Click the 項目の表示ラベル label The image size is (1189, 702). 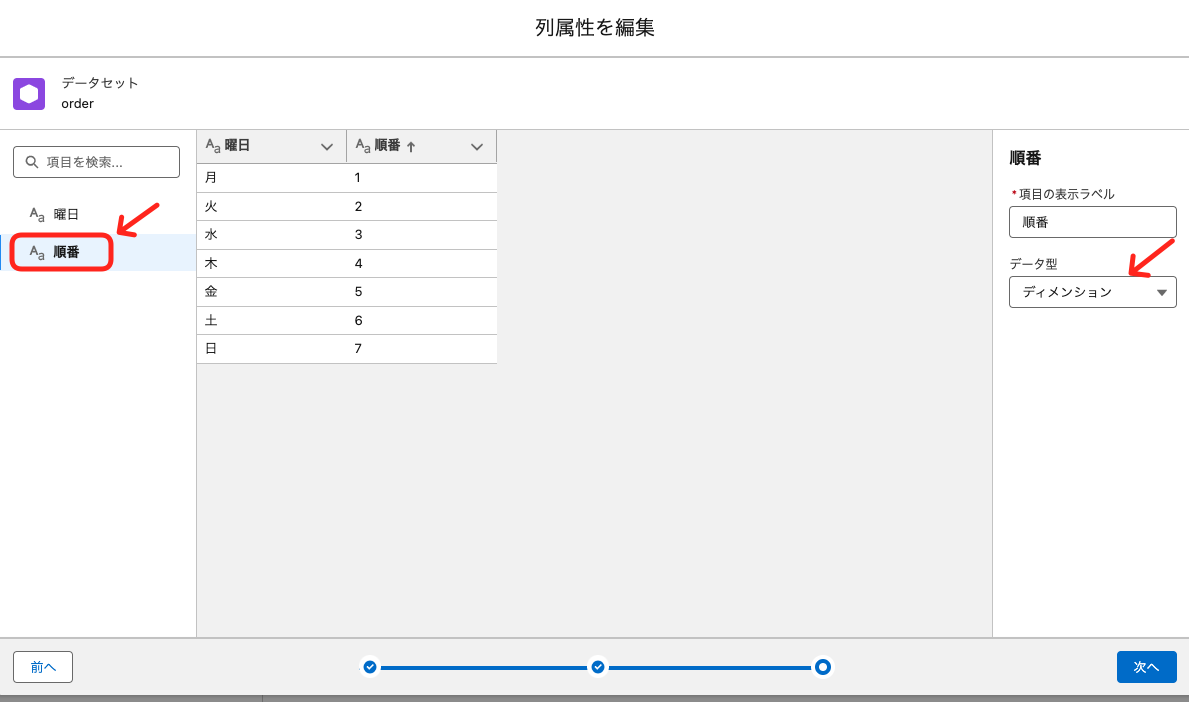point(1066,194)
